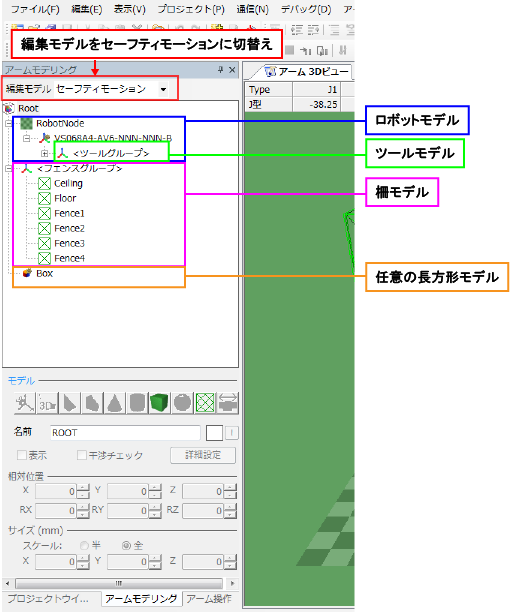This screenshot has width=510, height=612.
Task: Open the 編集モデル dropdown
Action: (x=163, y=89)
